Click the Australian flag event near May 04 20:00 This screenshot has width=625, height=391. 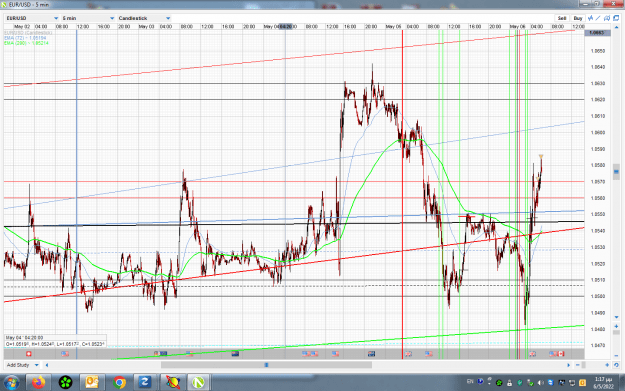[x=372, y=354]
